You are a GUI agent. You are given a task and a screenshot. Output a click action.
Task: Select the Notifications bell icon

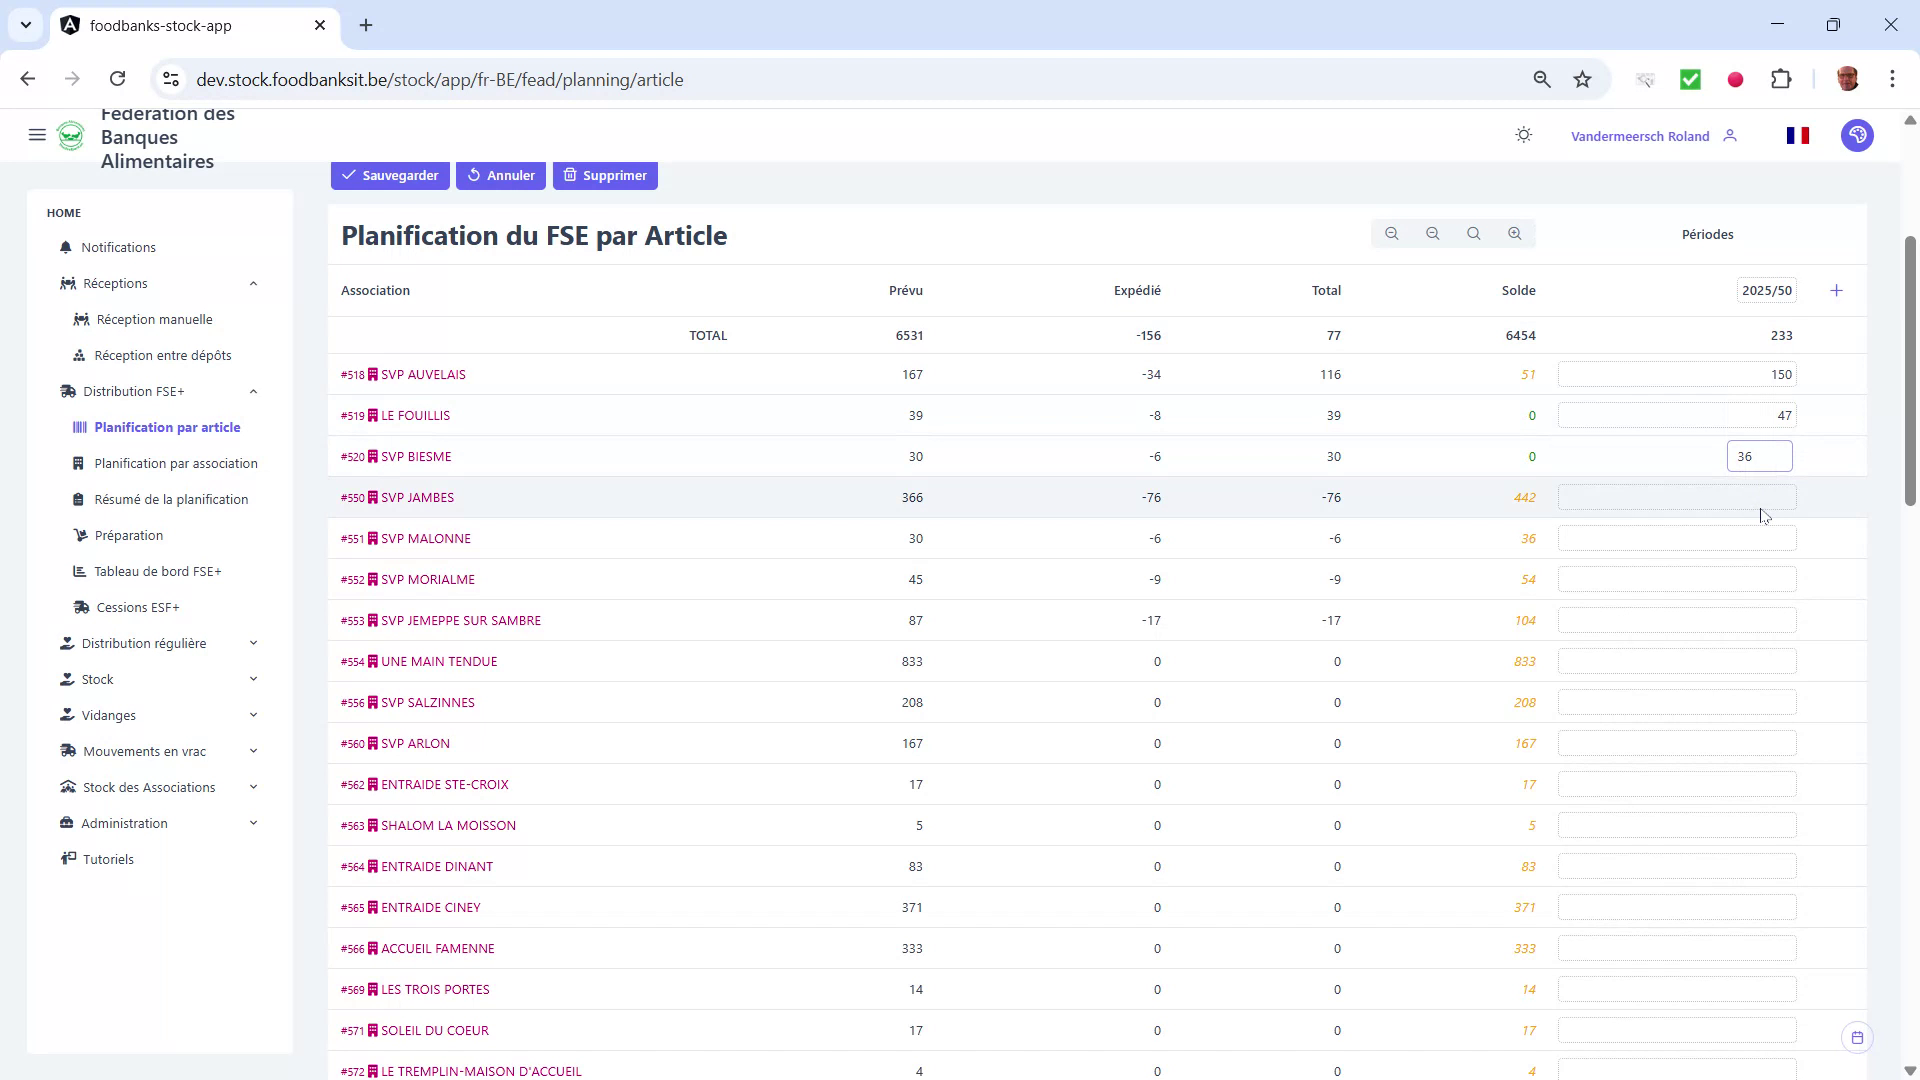coord(65,247)
